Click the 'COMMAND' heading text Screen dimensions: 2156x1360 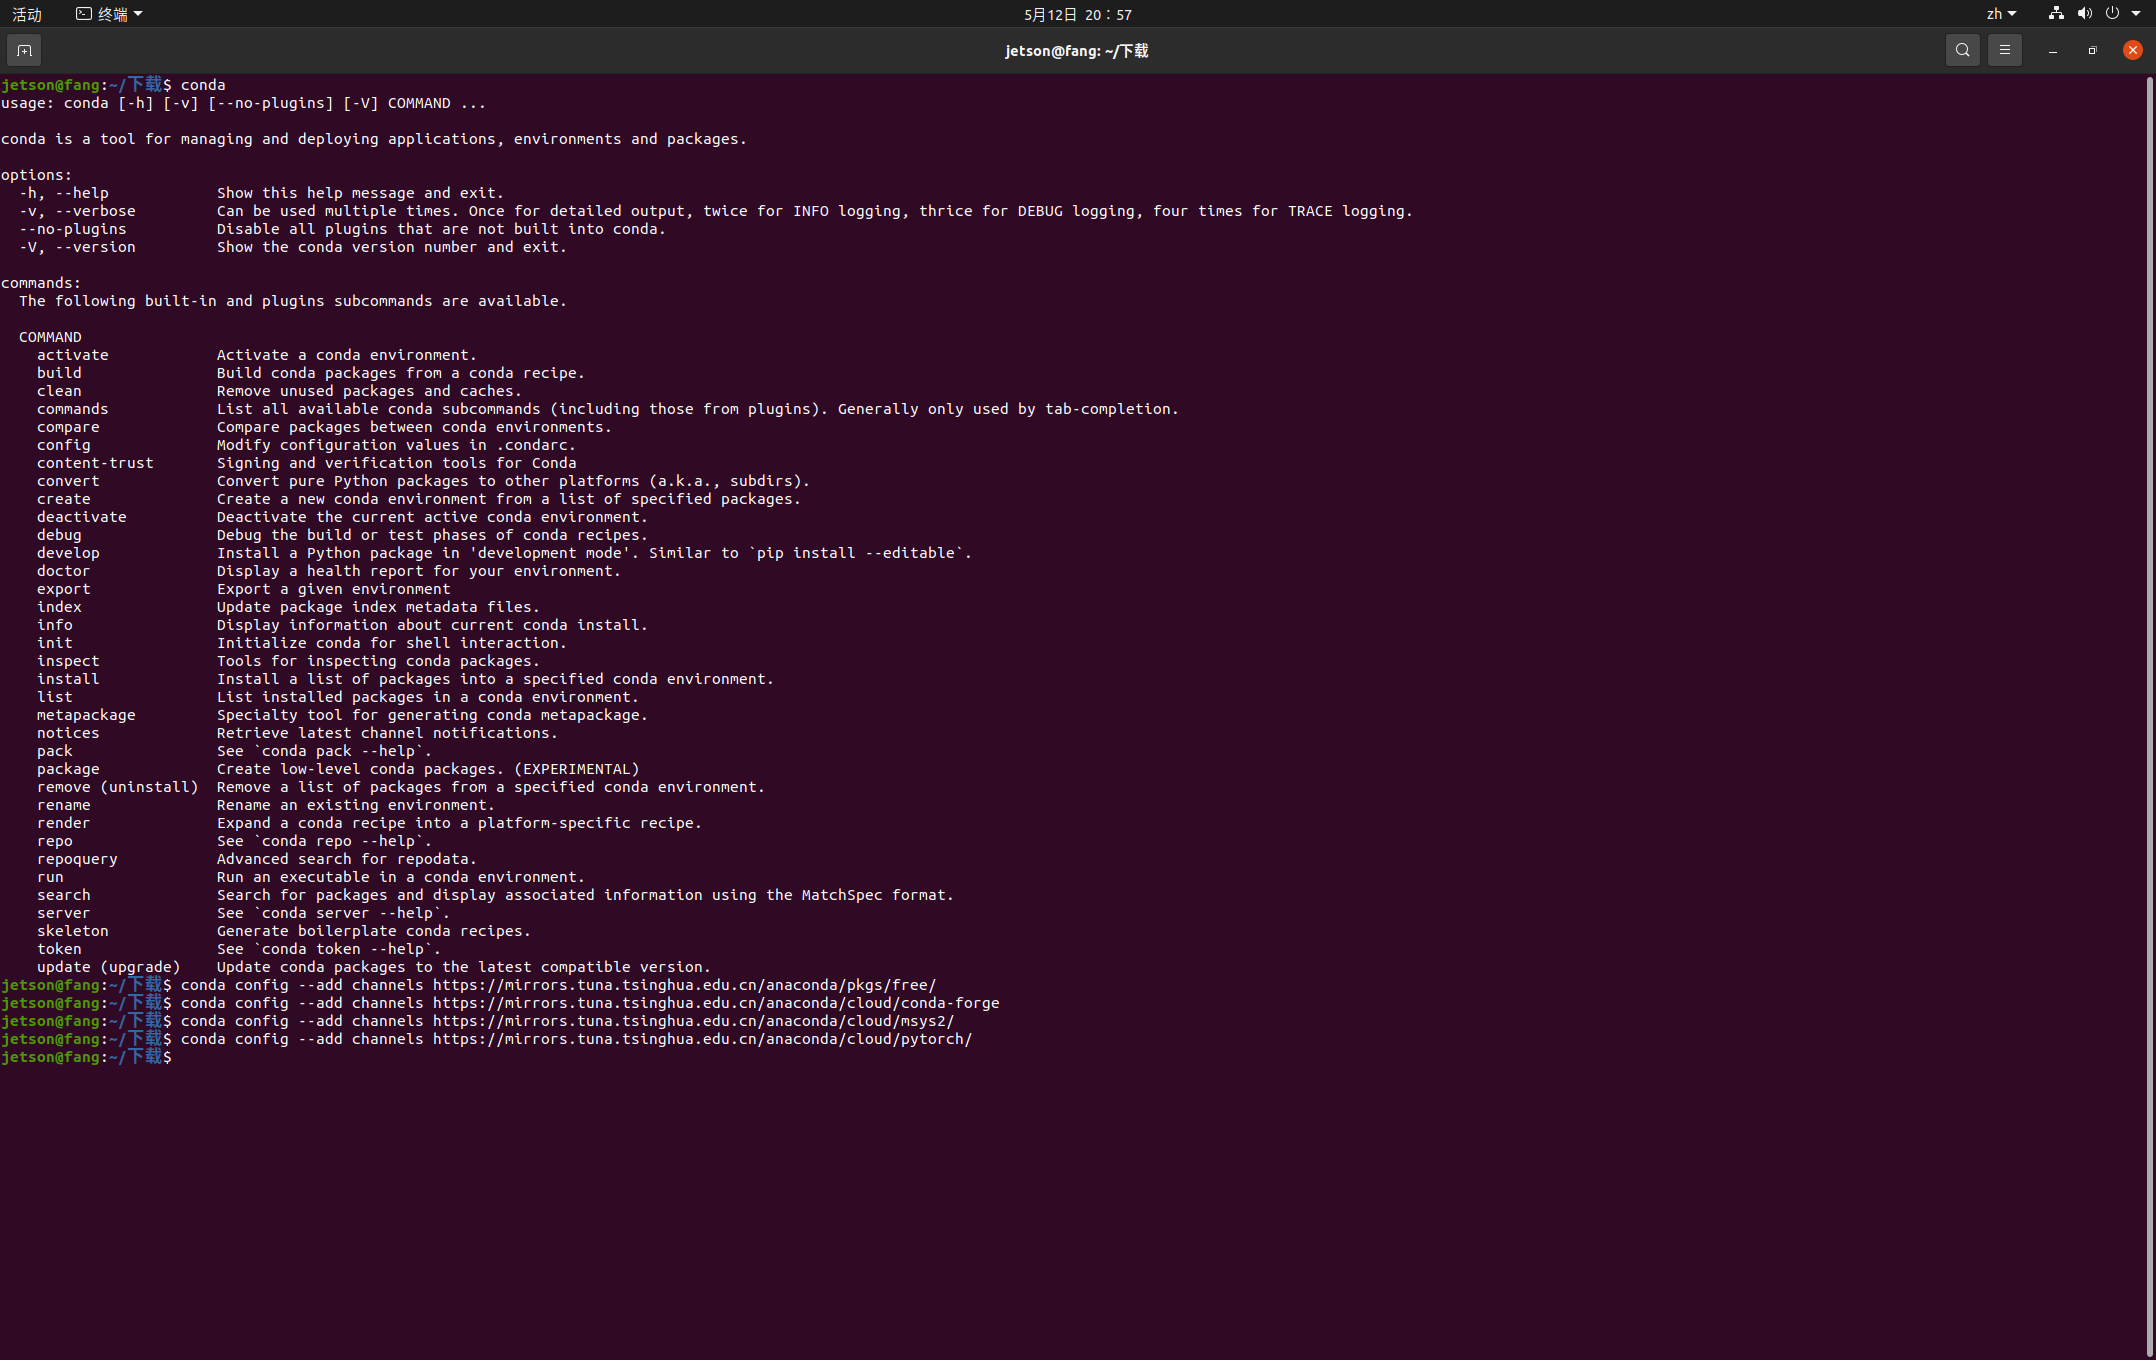[x=50, y=337]
